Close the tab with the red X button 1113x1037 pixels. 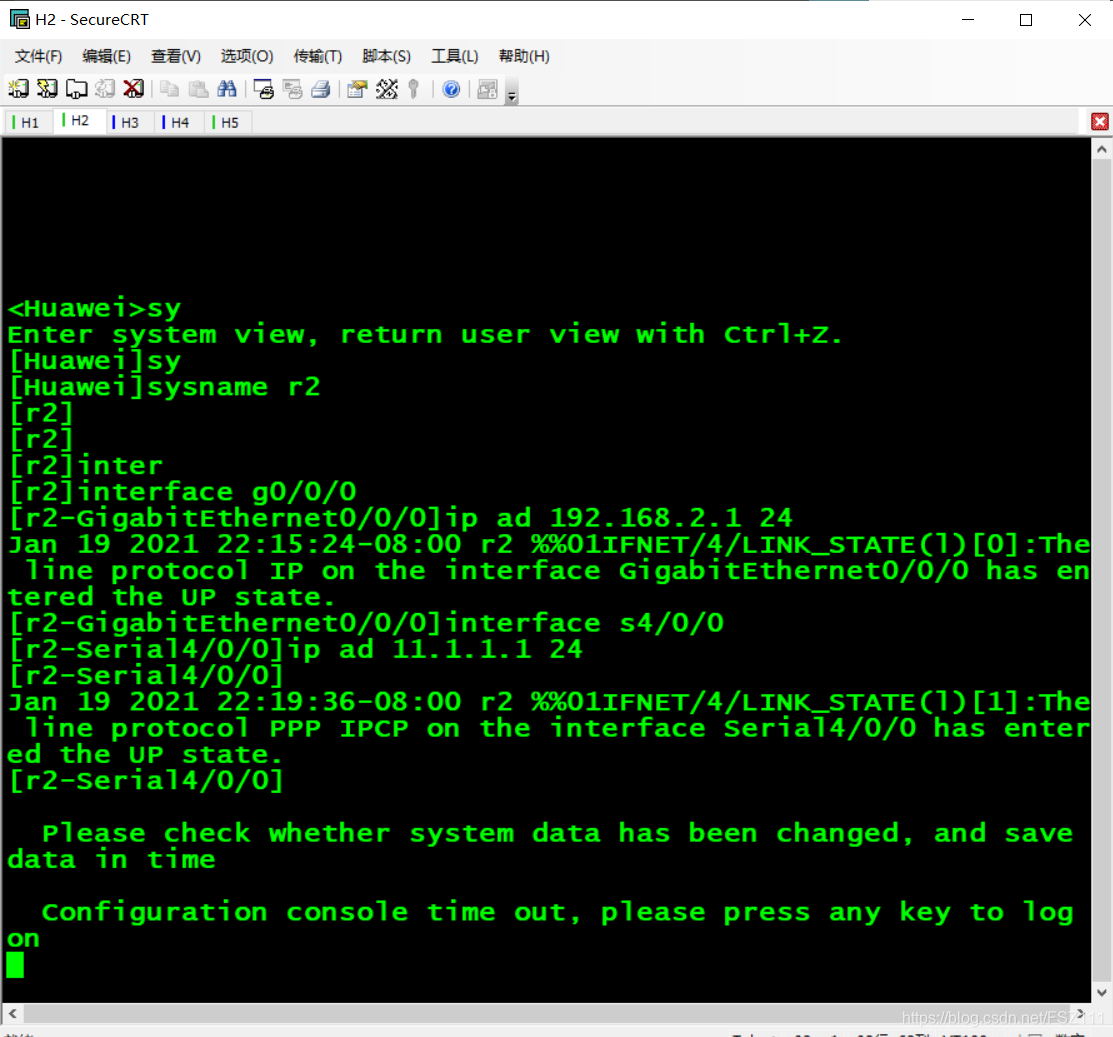pyautogui.click(x=1100, y=121)
